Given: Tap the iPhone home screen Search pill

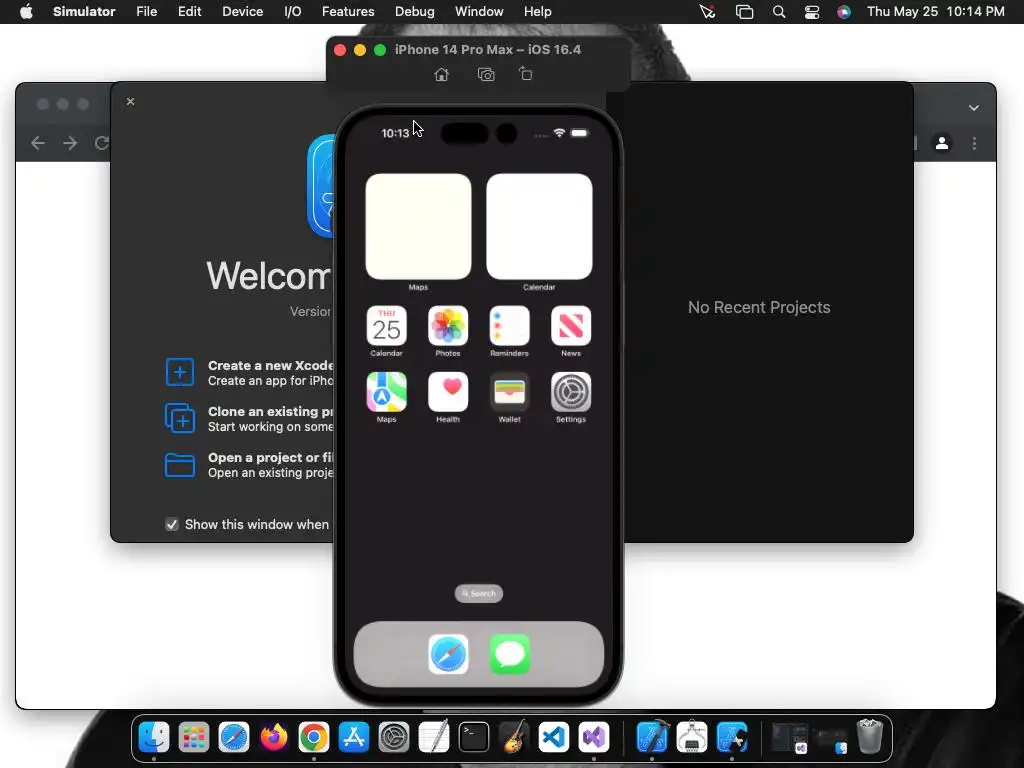Looking at the screenshot, I should [x=479, y=593].
